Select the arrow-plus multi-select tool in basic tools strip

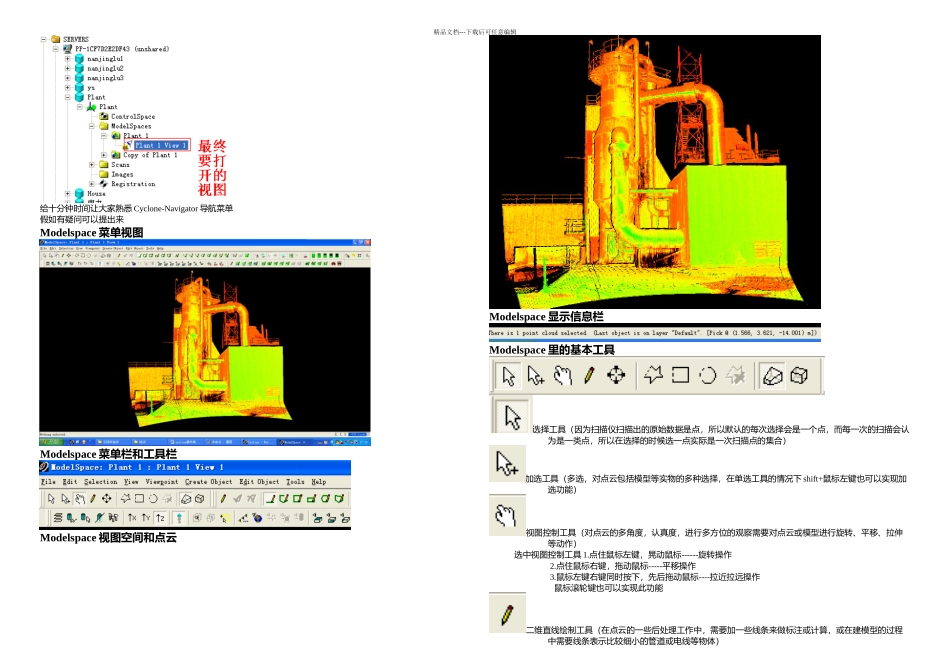coord(536,376)
